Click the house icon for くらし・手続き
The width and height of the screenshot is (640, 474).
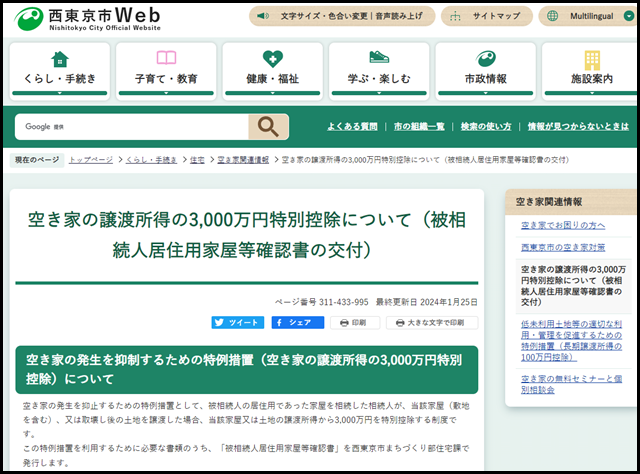[60, 59]
